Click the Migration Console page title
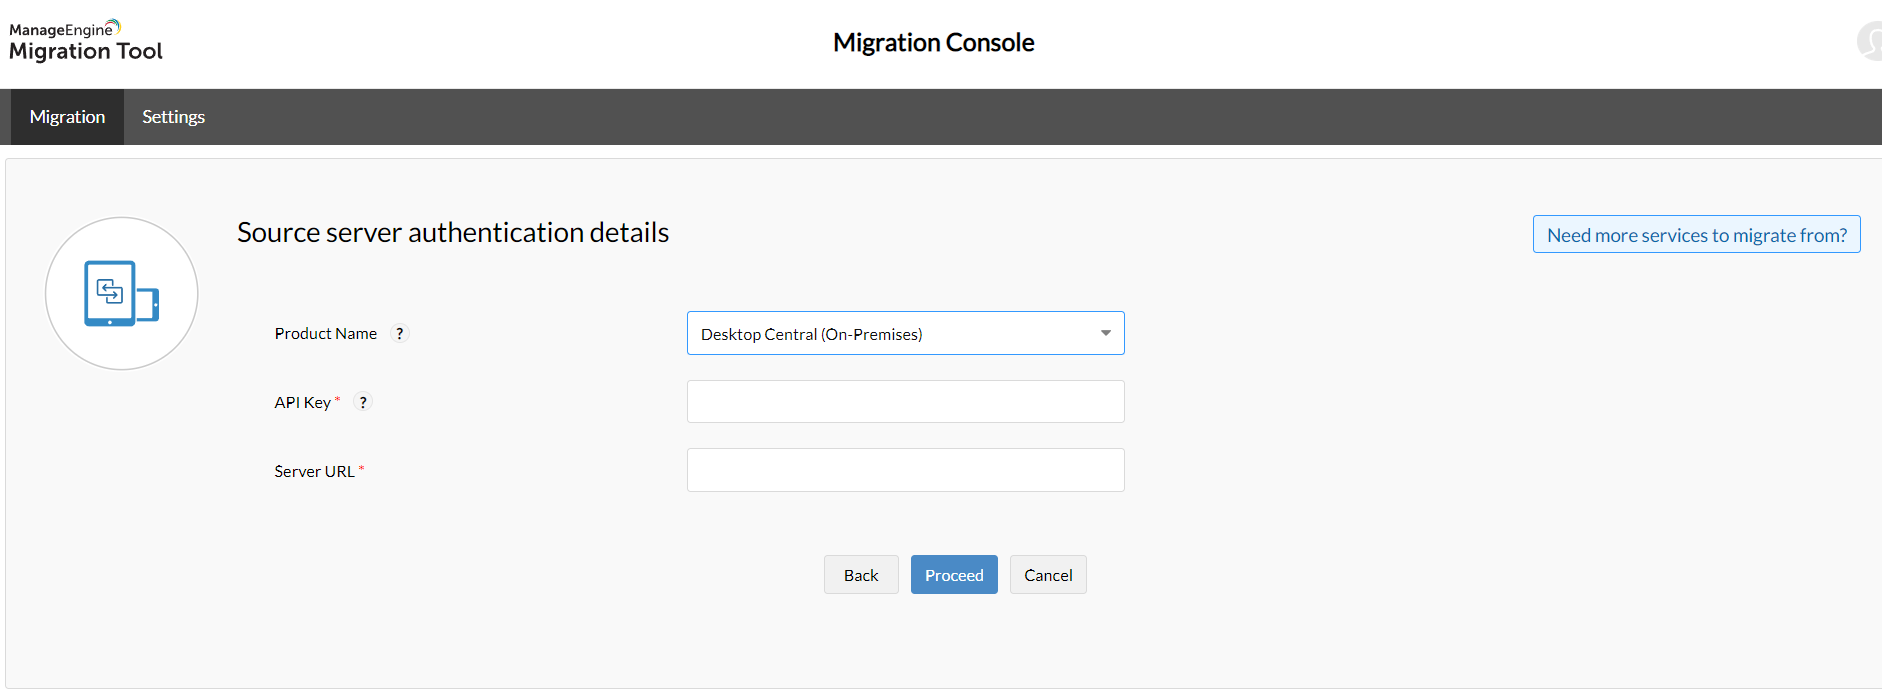This screenshot has height=696, width=1882. click(x=933, y=43)
